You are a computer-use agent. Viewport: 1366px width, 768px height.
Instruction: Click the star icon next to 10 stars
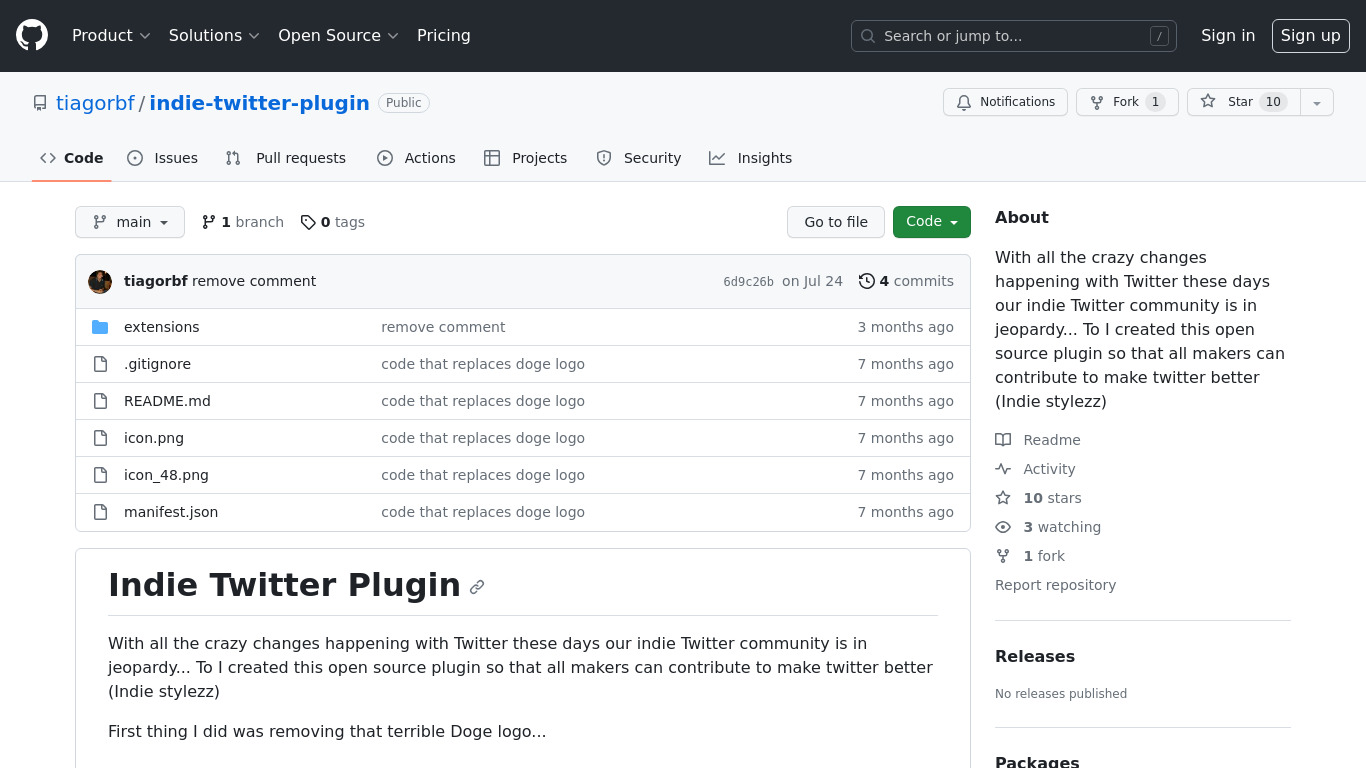click(1003, 498)
